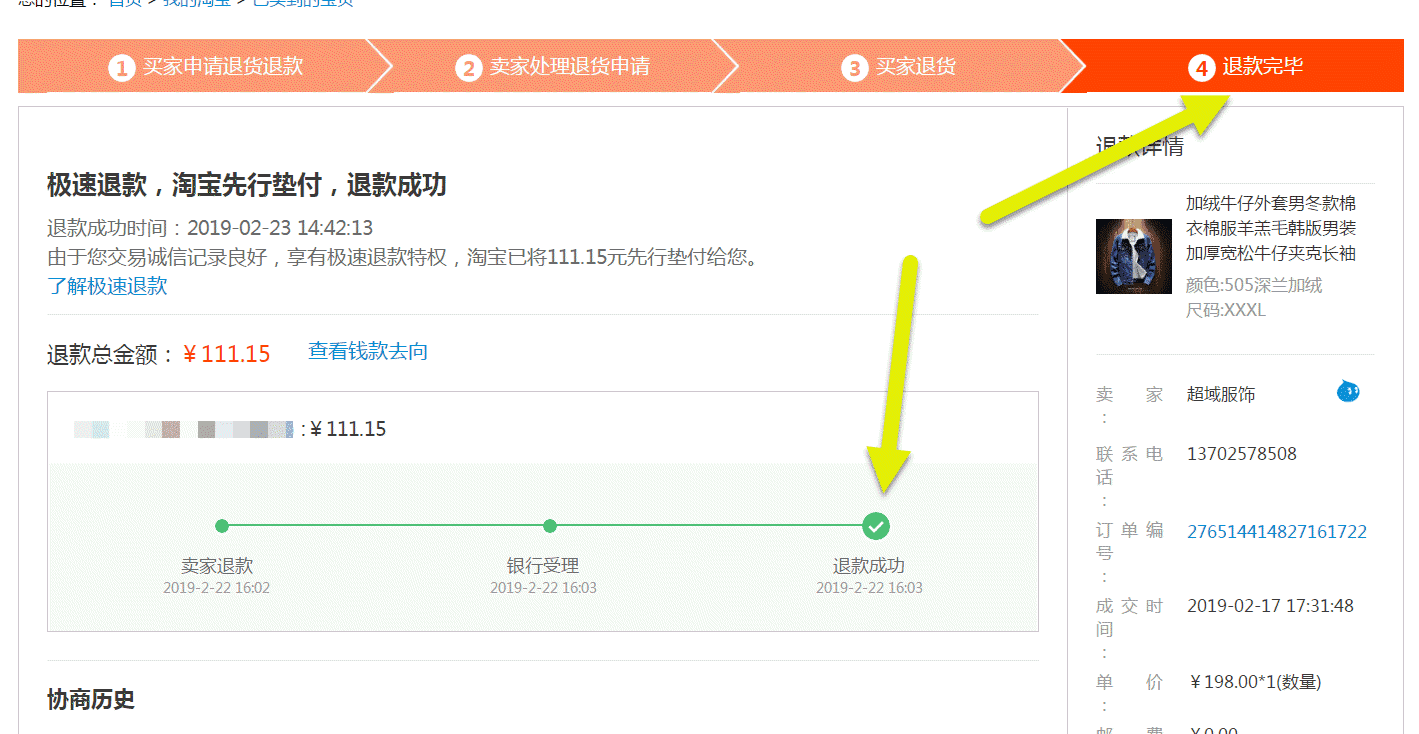Click the 卖家退款 progress dot
The height and width of the screenshot is (734, 1419).
point(222,526)
